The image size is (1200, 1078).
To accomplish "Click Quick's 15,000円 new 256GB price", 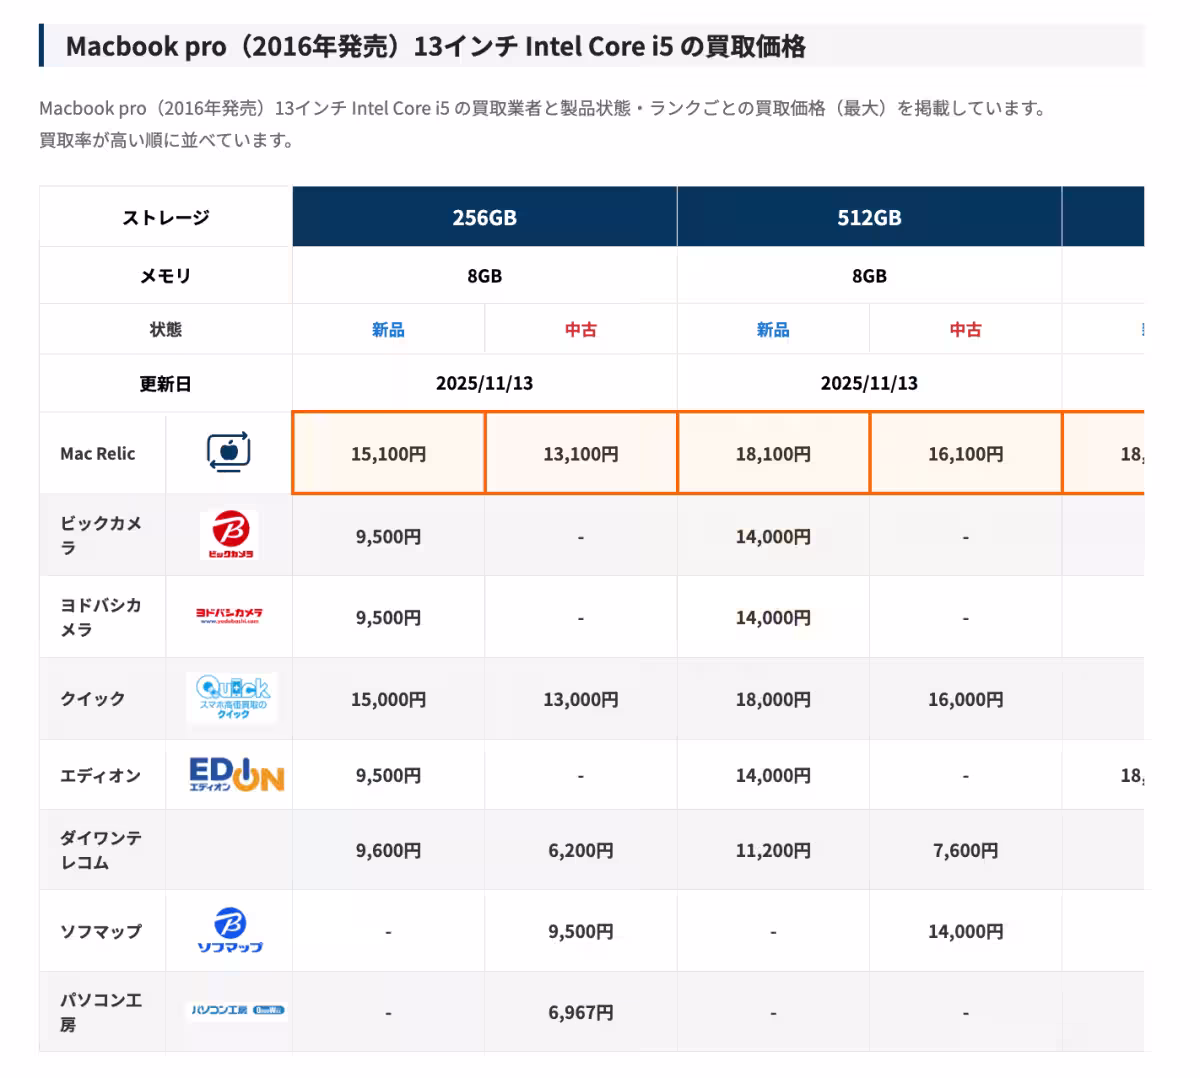I will (x=388, y=700).
